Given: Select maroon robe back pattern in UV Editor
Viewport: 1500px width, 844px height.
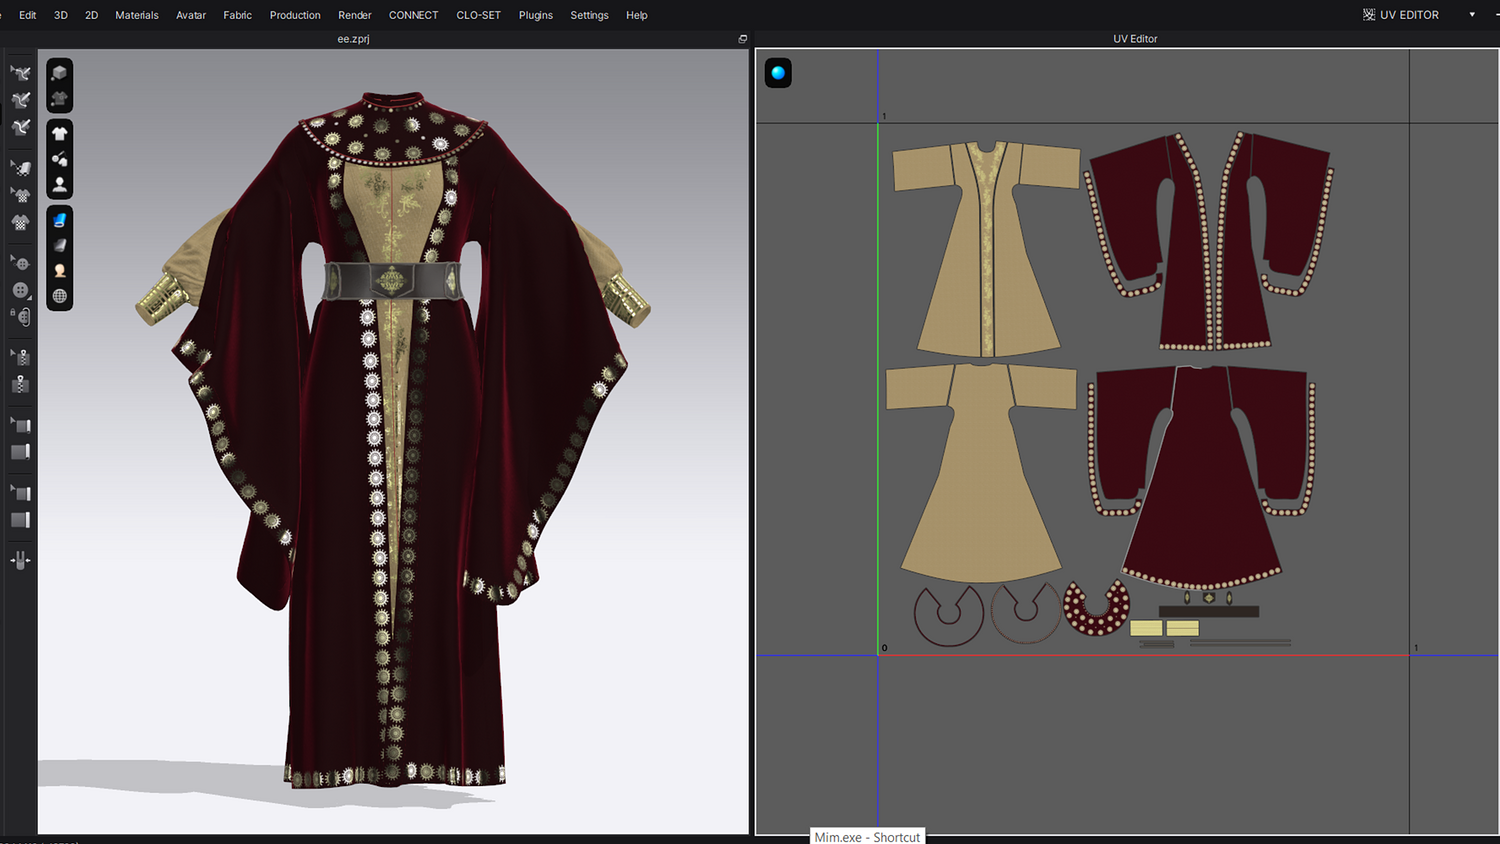Looking at the screenshot, I should 1201,477.
